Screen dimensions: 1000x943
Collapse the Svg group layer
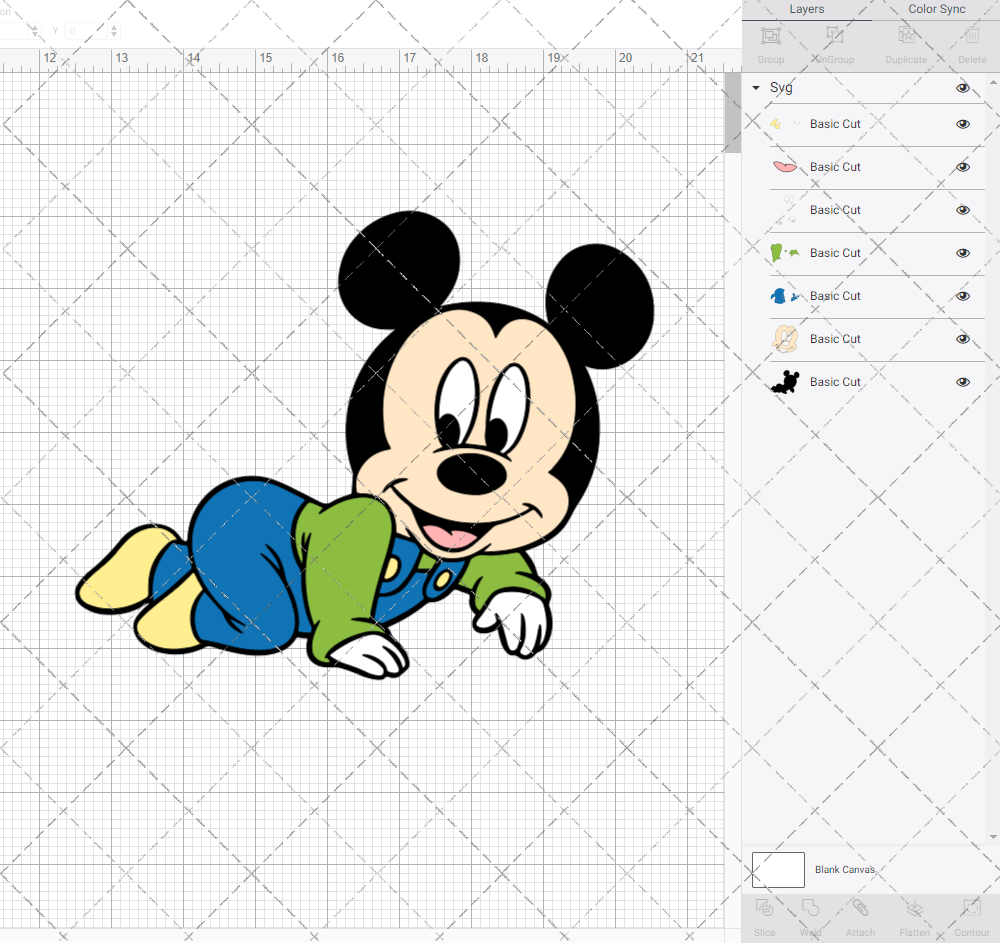pos(756,88)
